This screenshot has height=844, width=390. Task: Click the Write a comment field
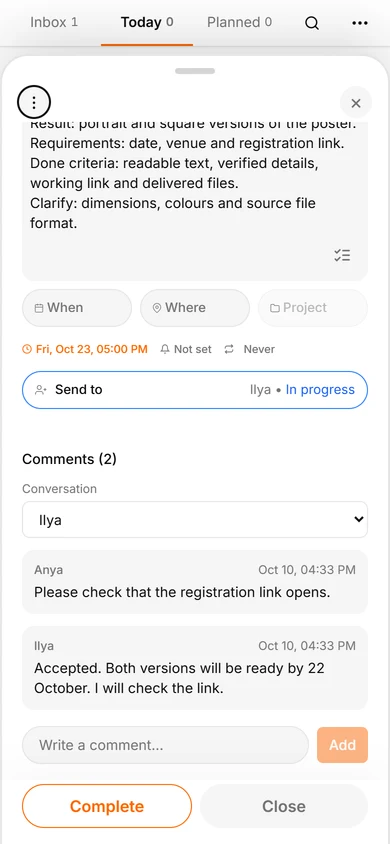point(165,745)
